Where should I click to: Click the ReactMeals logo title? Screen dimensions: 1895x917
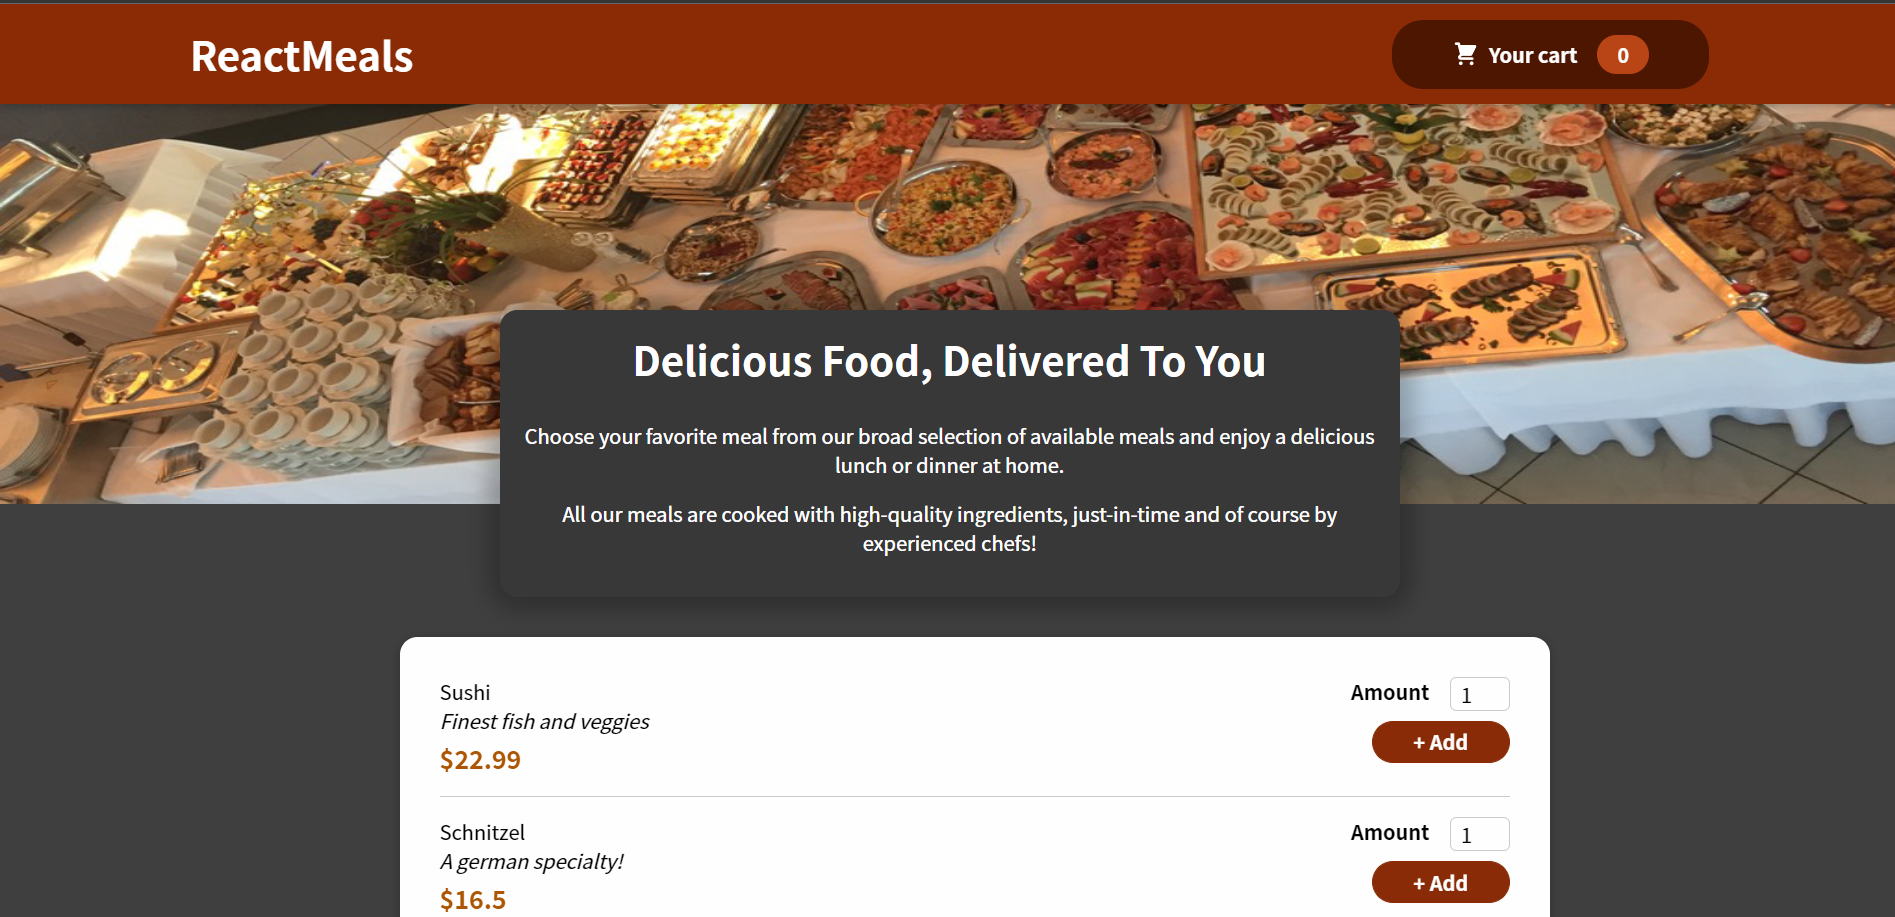point(302,56)
